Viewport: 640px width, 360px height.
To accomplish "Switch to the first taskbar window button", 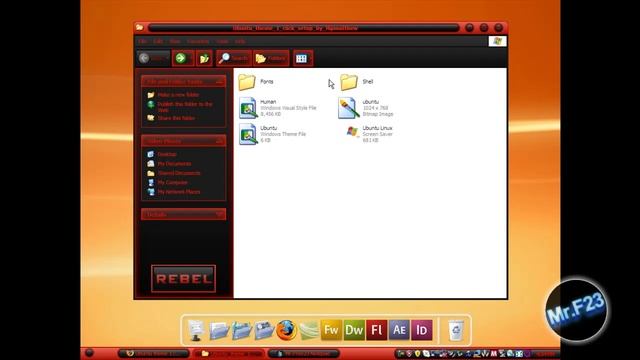I will tap(153, 353).
